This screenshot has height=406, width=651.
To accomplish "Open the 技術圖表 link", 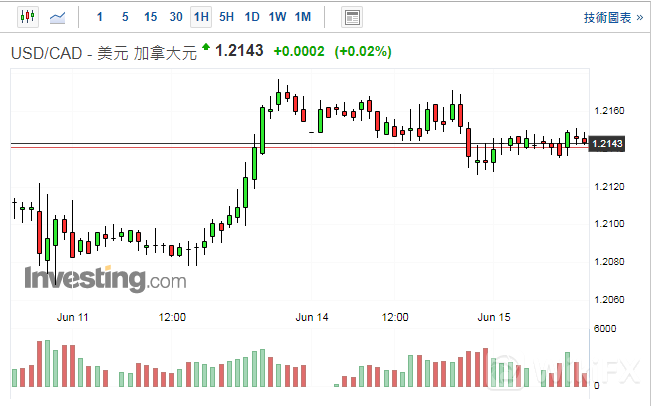I will 613,17.
